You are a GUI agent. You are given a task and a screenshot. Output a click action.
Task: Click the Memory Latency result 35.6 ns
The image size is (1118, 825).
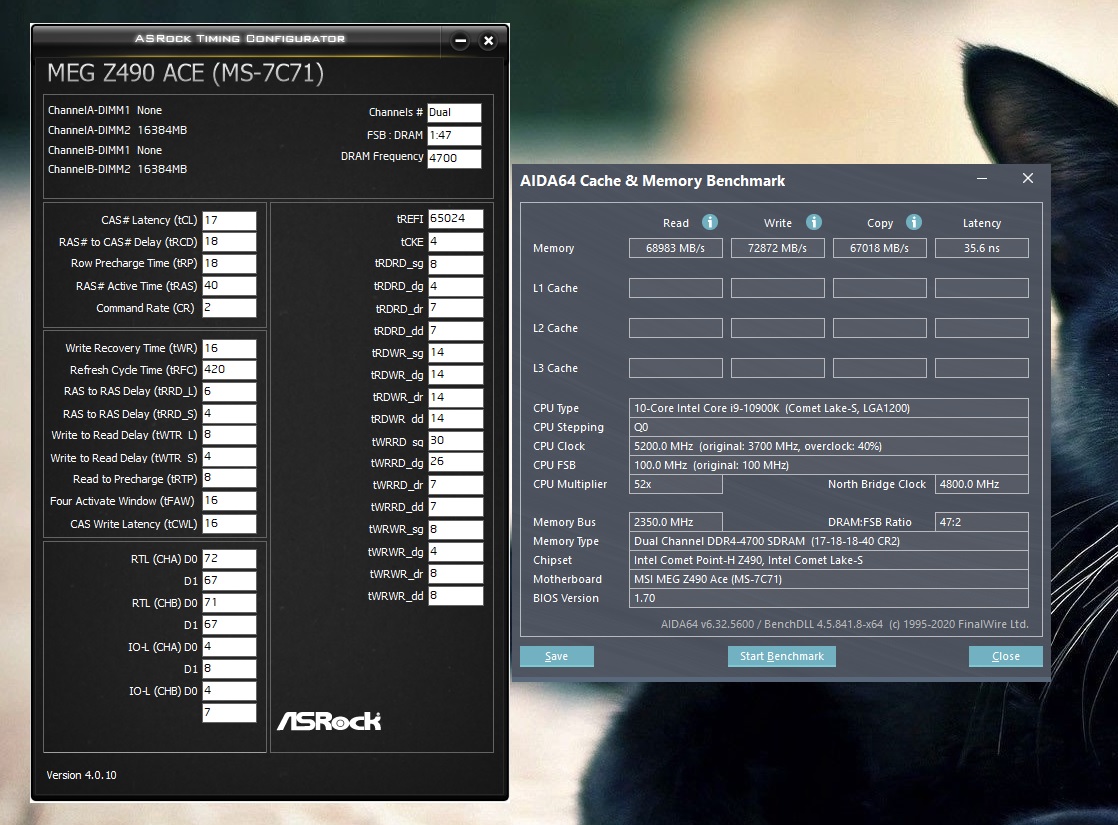(x=981, y=248)
